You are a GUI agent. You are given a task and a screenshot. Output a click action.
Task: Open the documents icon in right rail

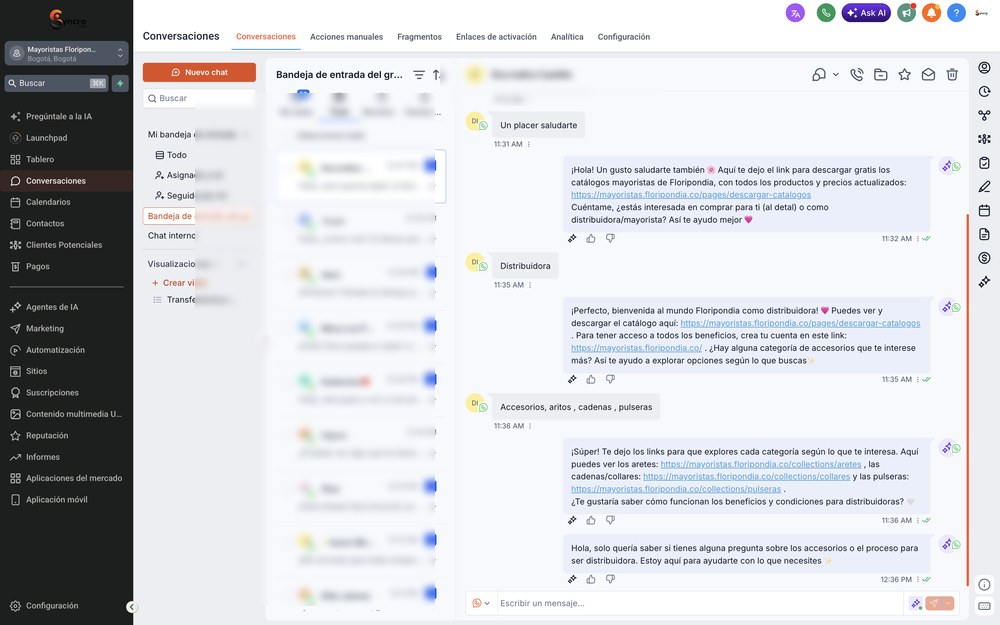coord(984,234)
